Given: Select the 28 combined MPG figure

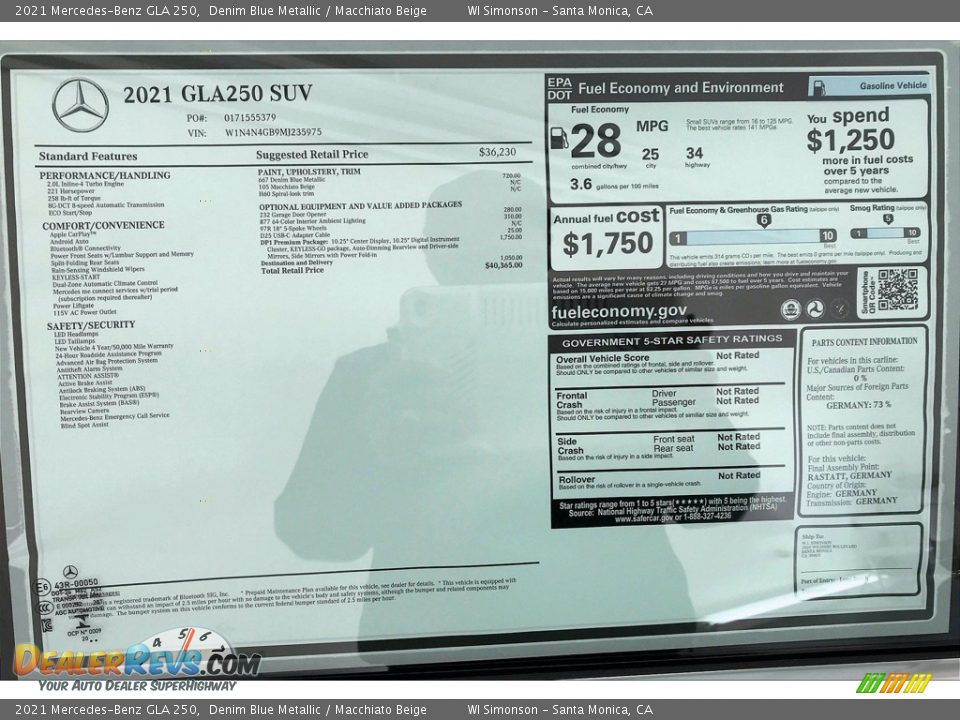Looking at the screenshot, I should tap(596, 141).
